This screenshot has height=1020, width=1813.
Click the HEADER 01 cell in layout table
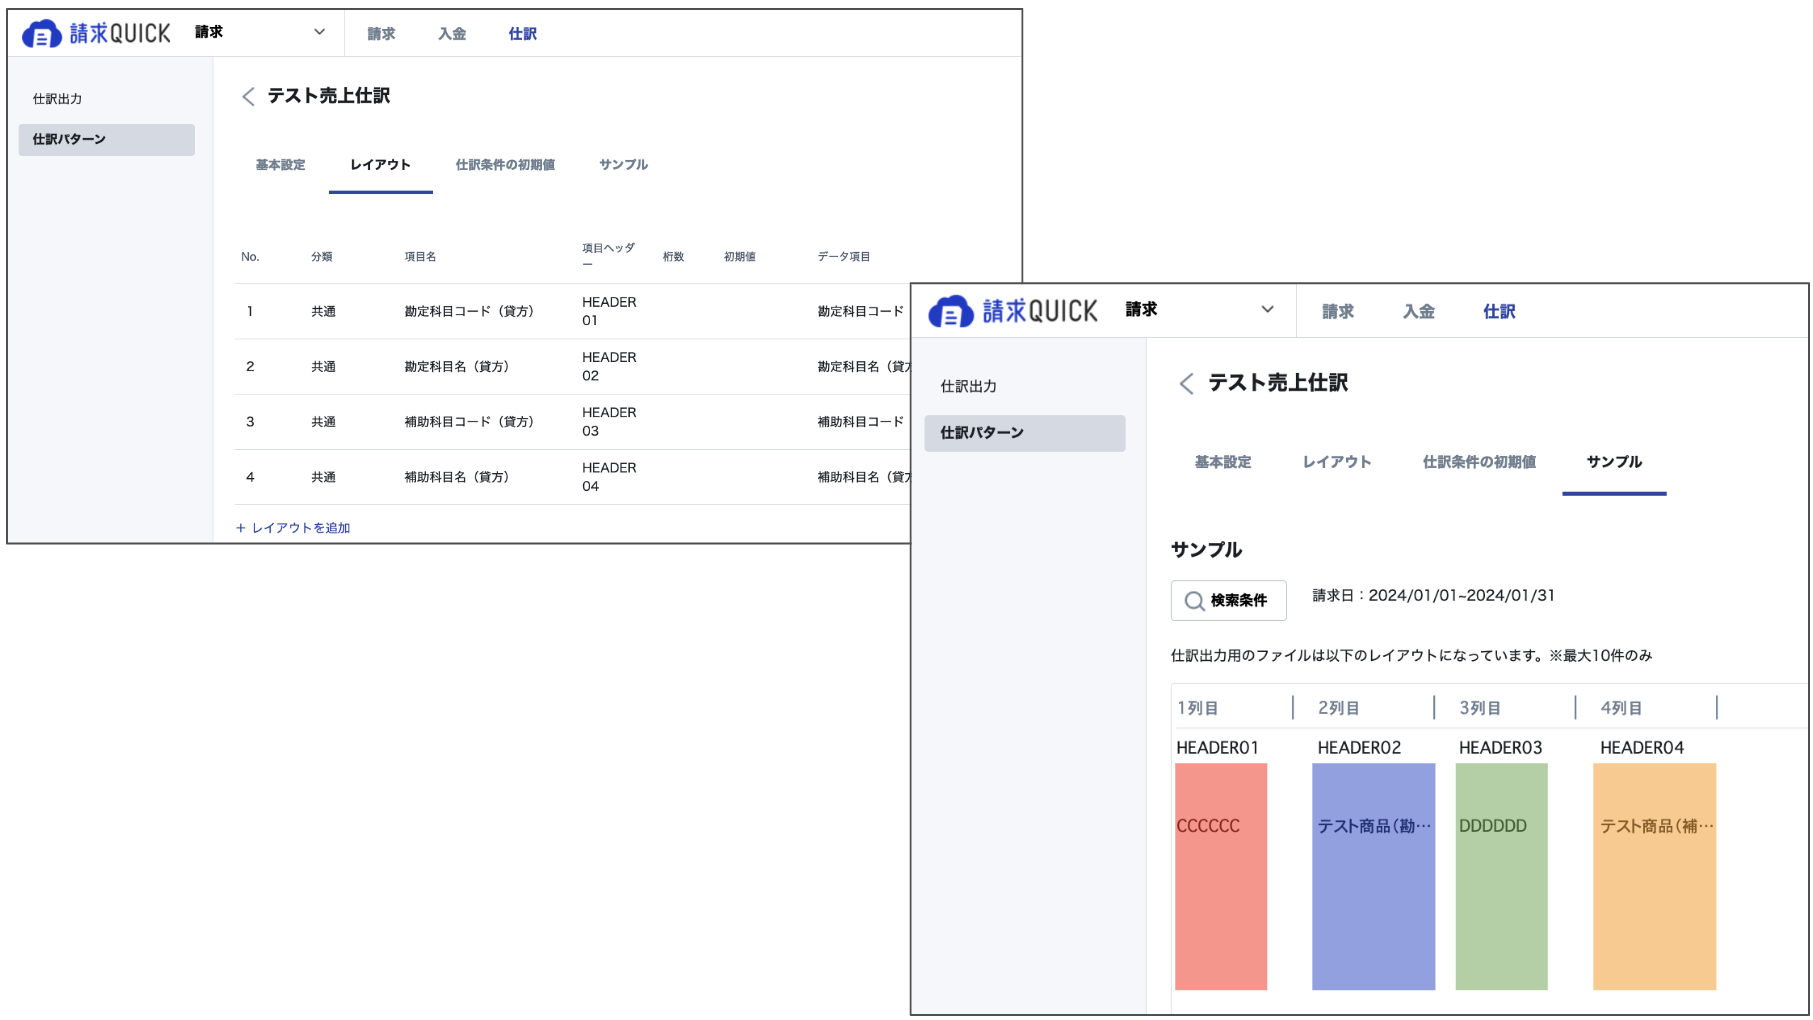(609, 311)
